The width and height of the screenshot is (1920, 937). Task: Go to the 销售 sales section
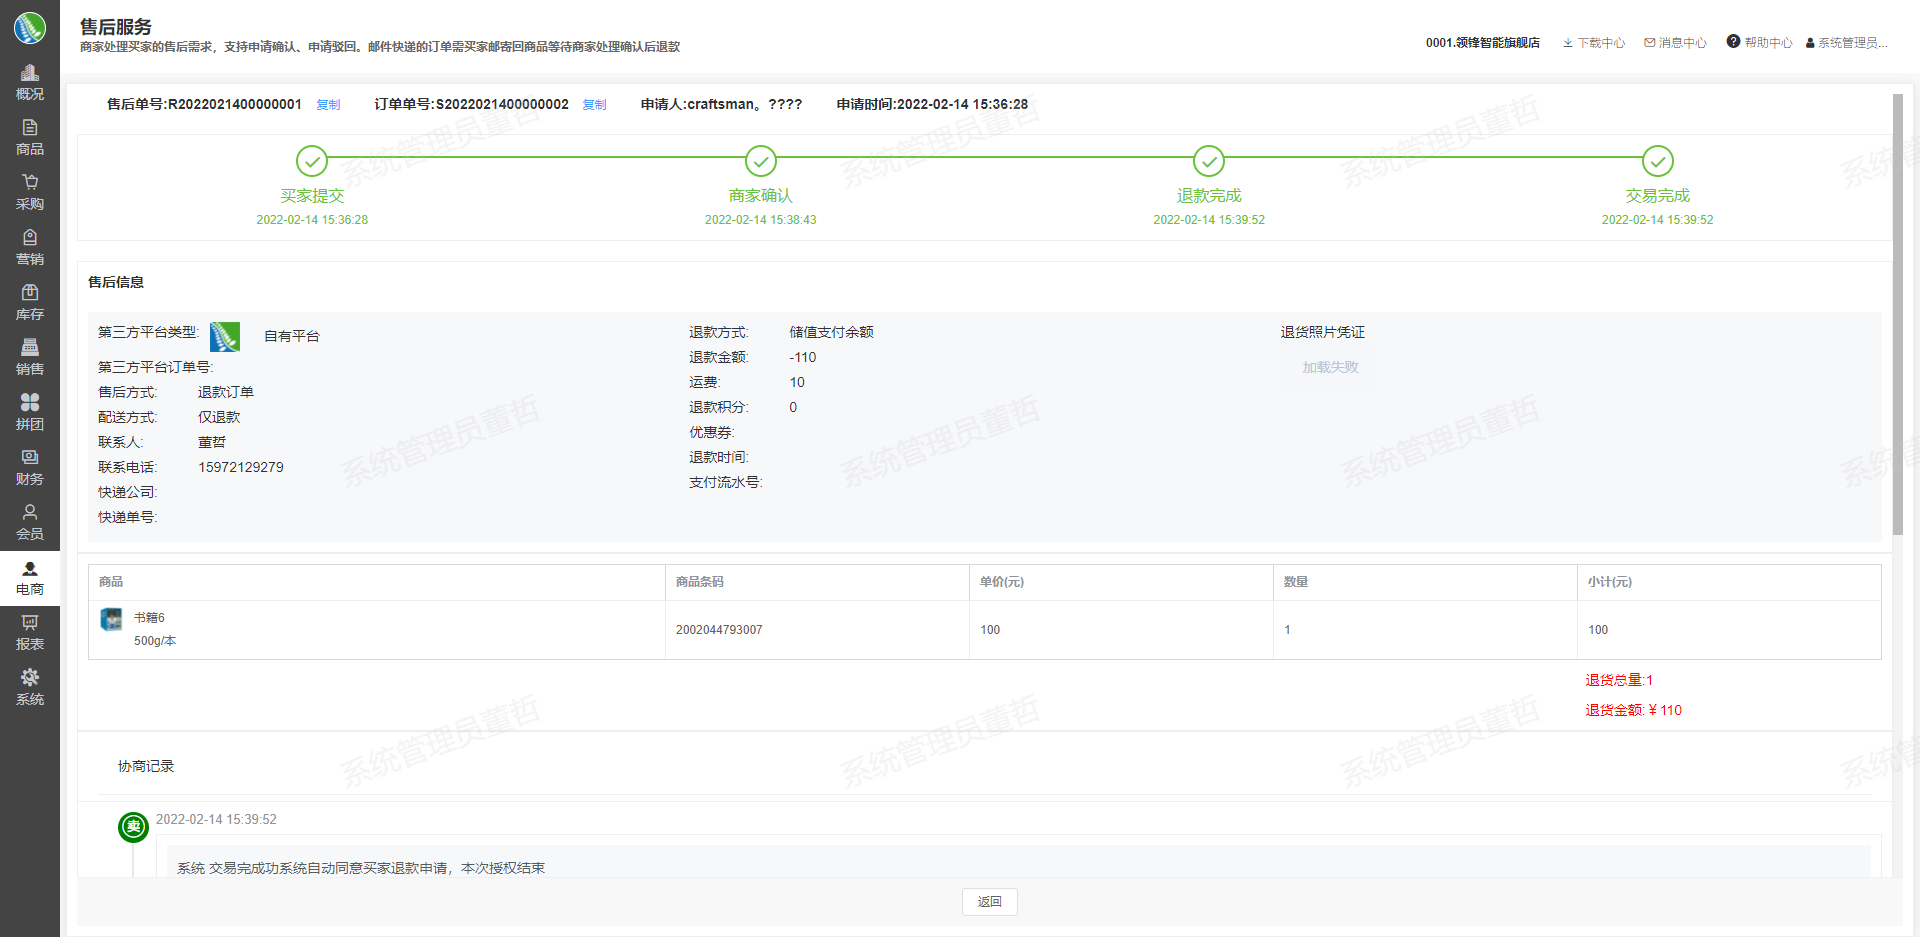[30, 358]
